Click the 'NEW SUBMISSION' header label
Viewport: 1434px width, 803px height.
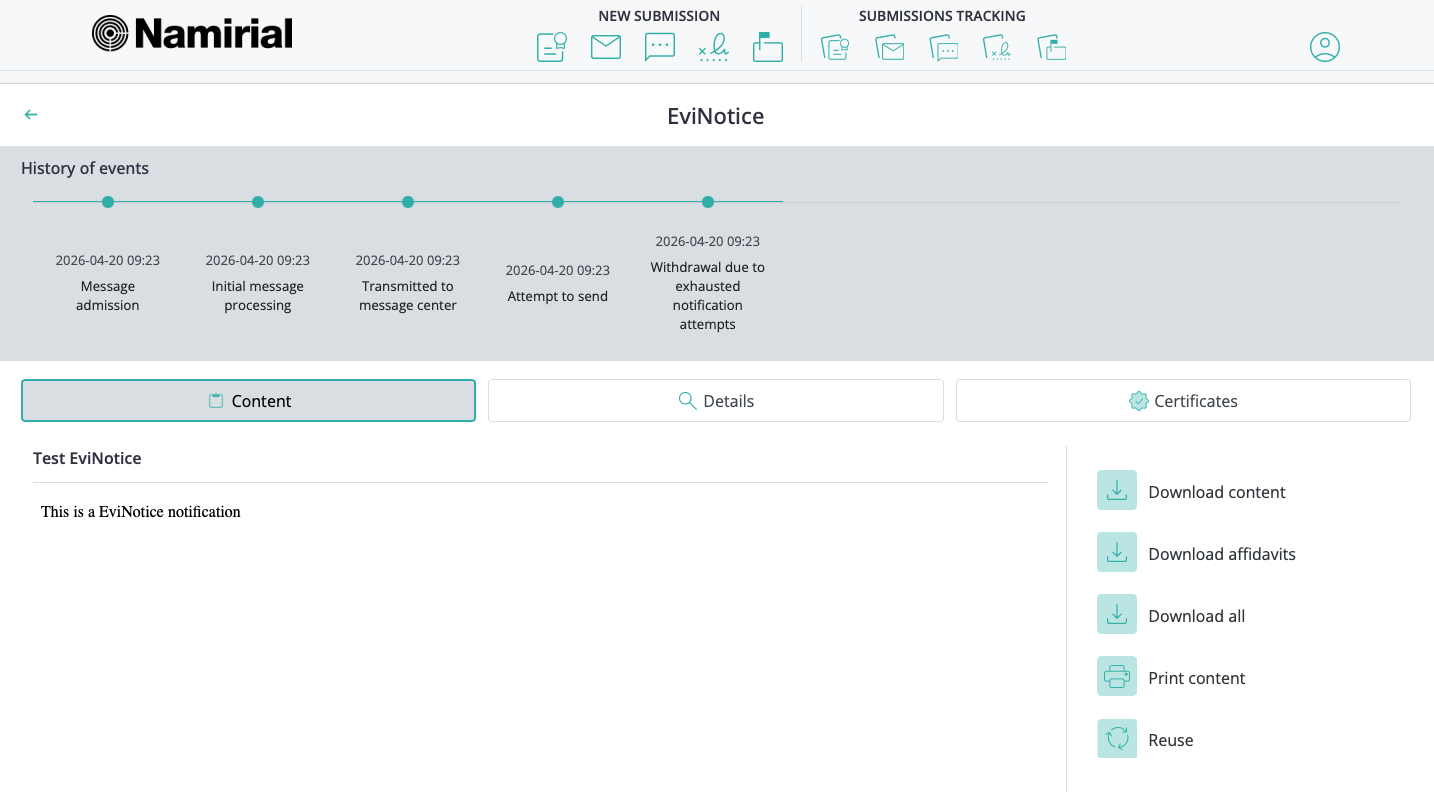coord(659,16)
